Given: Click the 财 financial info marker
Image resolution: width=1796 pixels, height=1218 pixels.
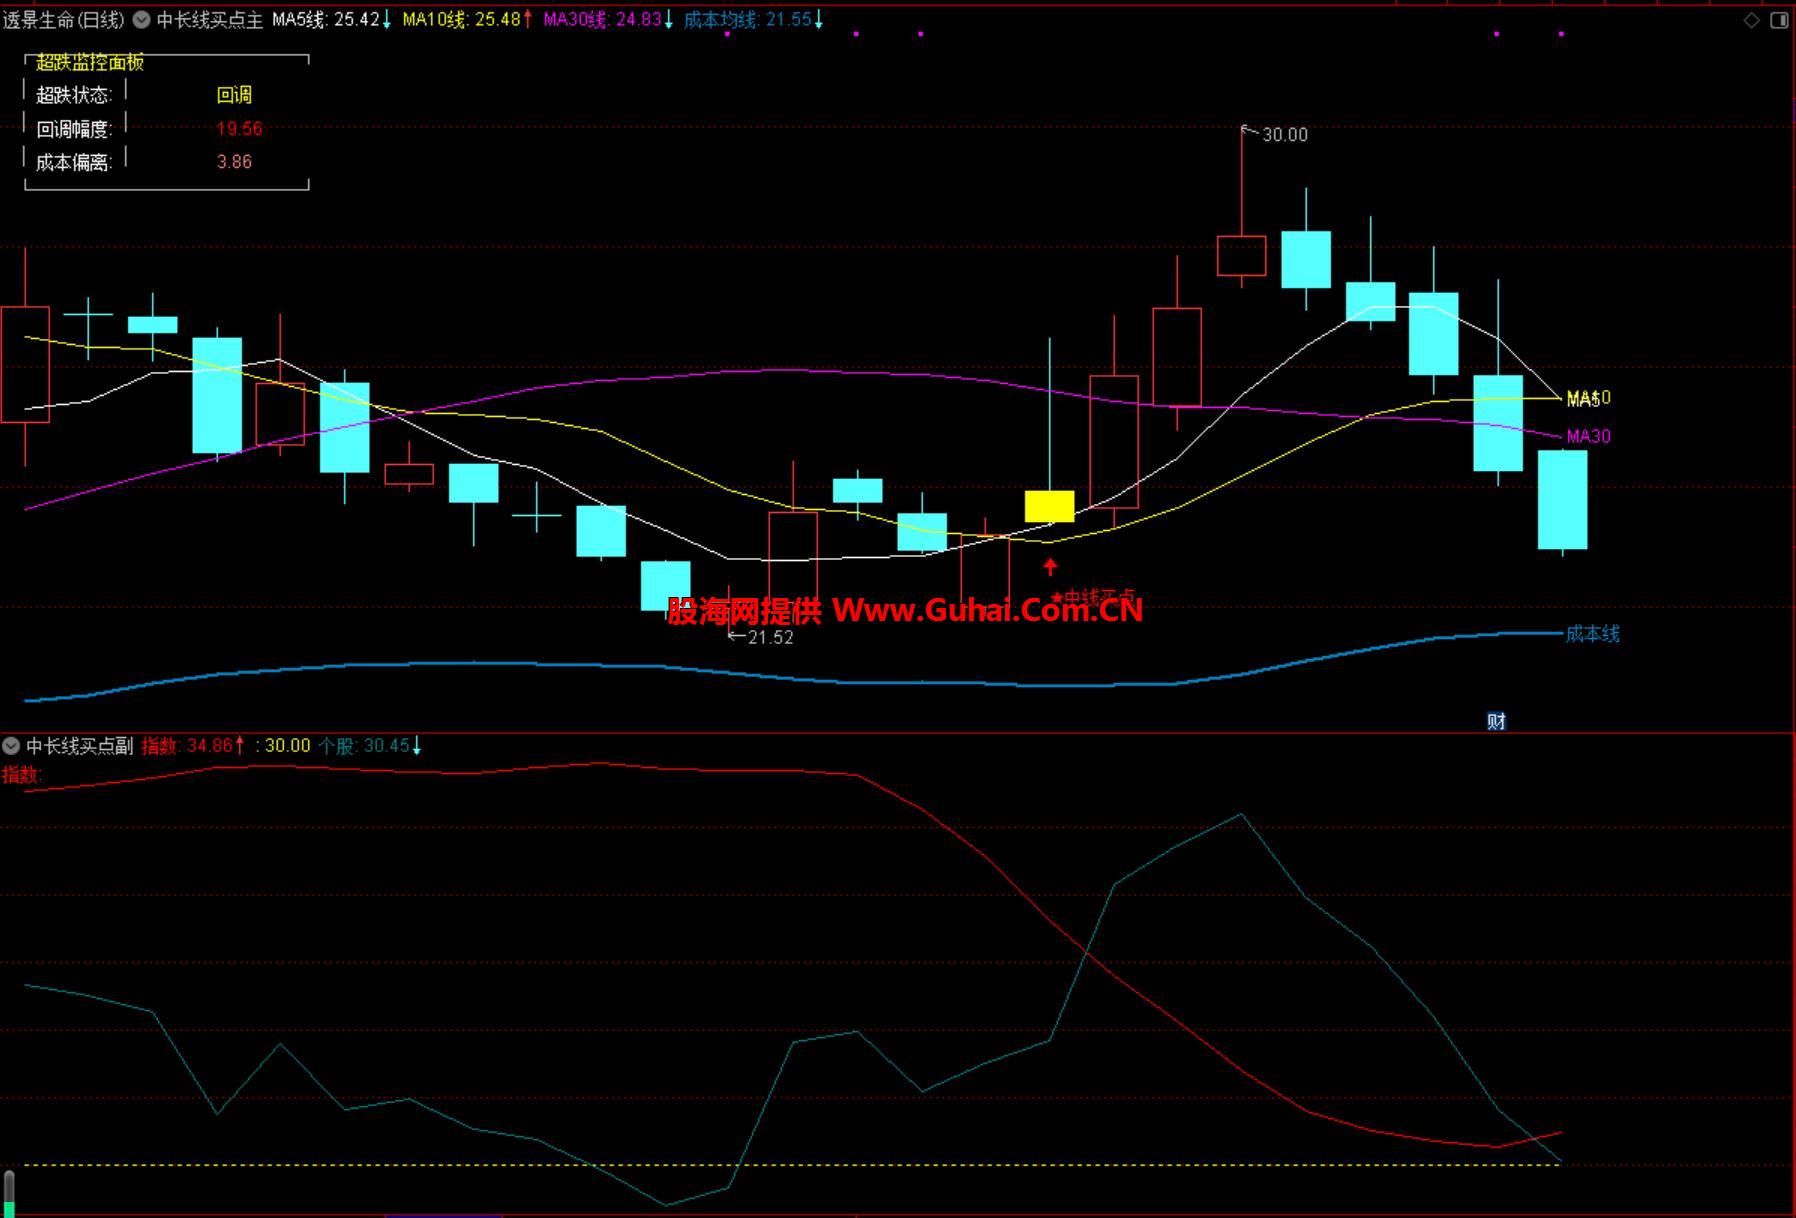Looking at the screenshot, I should (1496, 721).
